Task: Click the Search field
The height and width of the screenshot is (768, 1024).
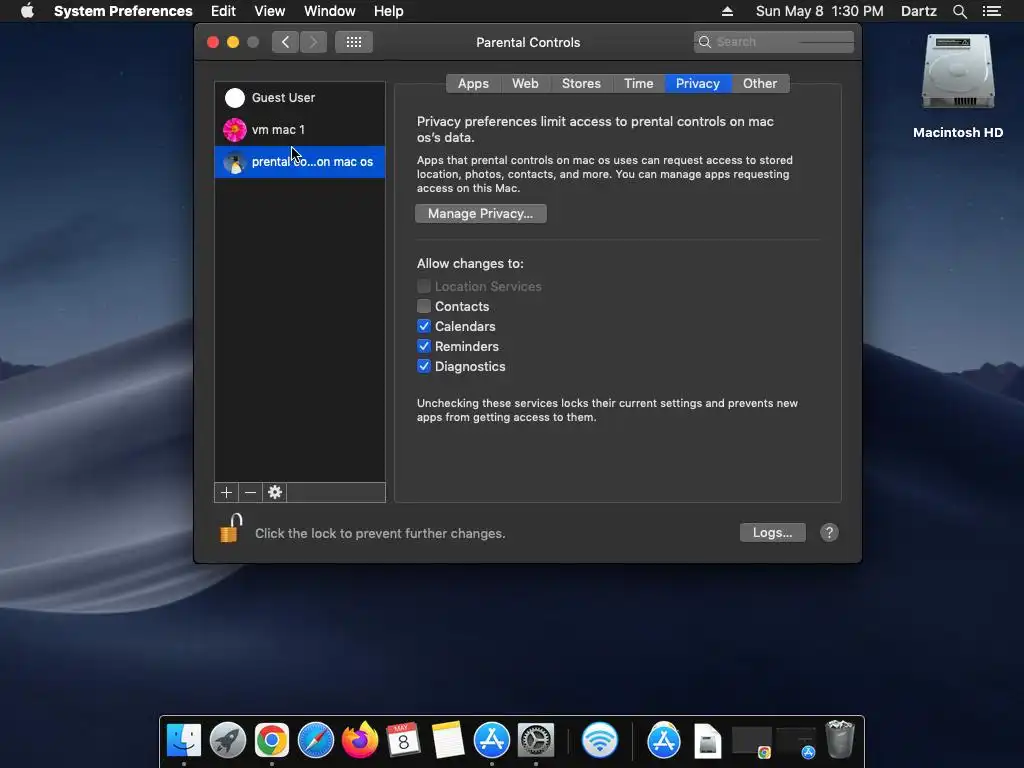Action: click(774, 42)
